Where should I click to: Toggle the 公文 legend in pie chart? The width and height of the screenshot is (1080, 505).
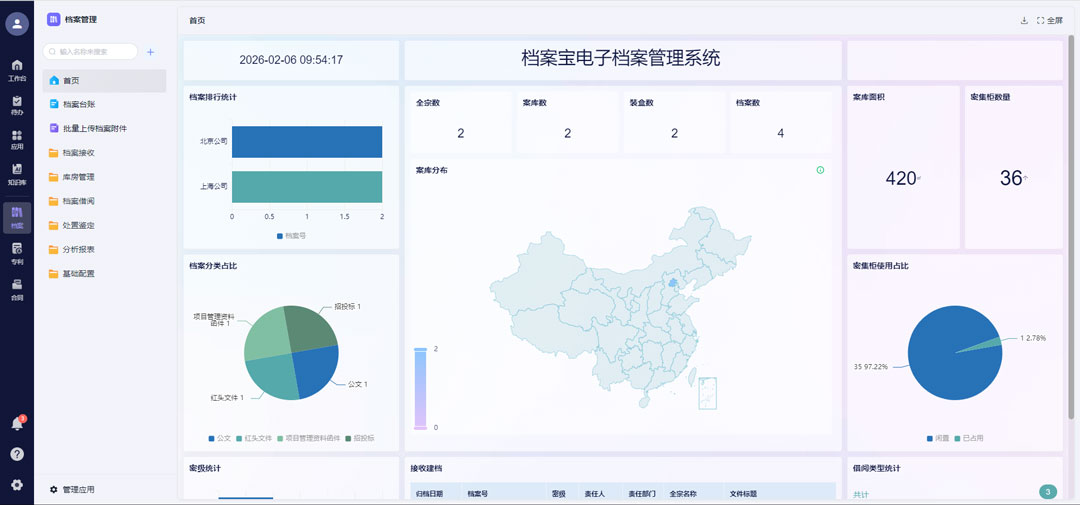(x=219, y=438)
